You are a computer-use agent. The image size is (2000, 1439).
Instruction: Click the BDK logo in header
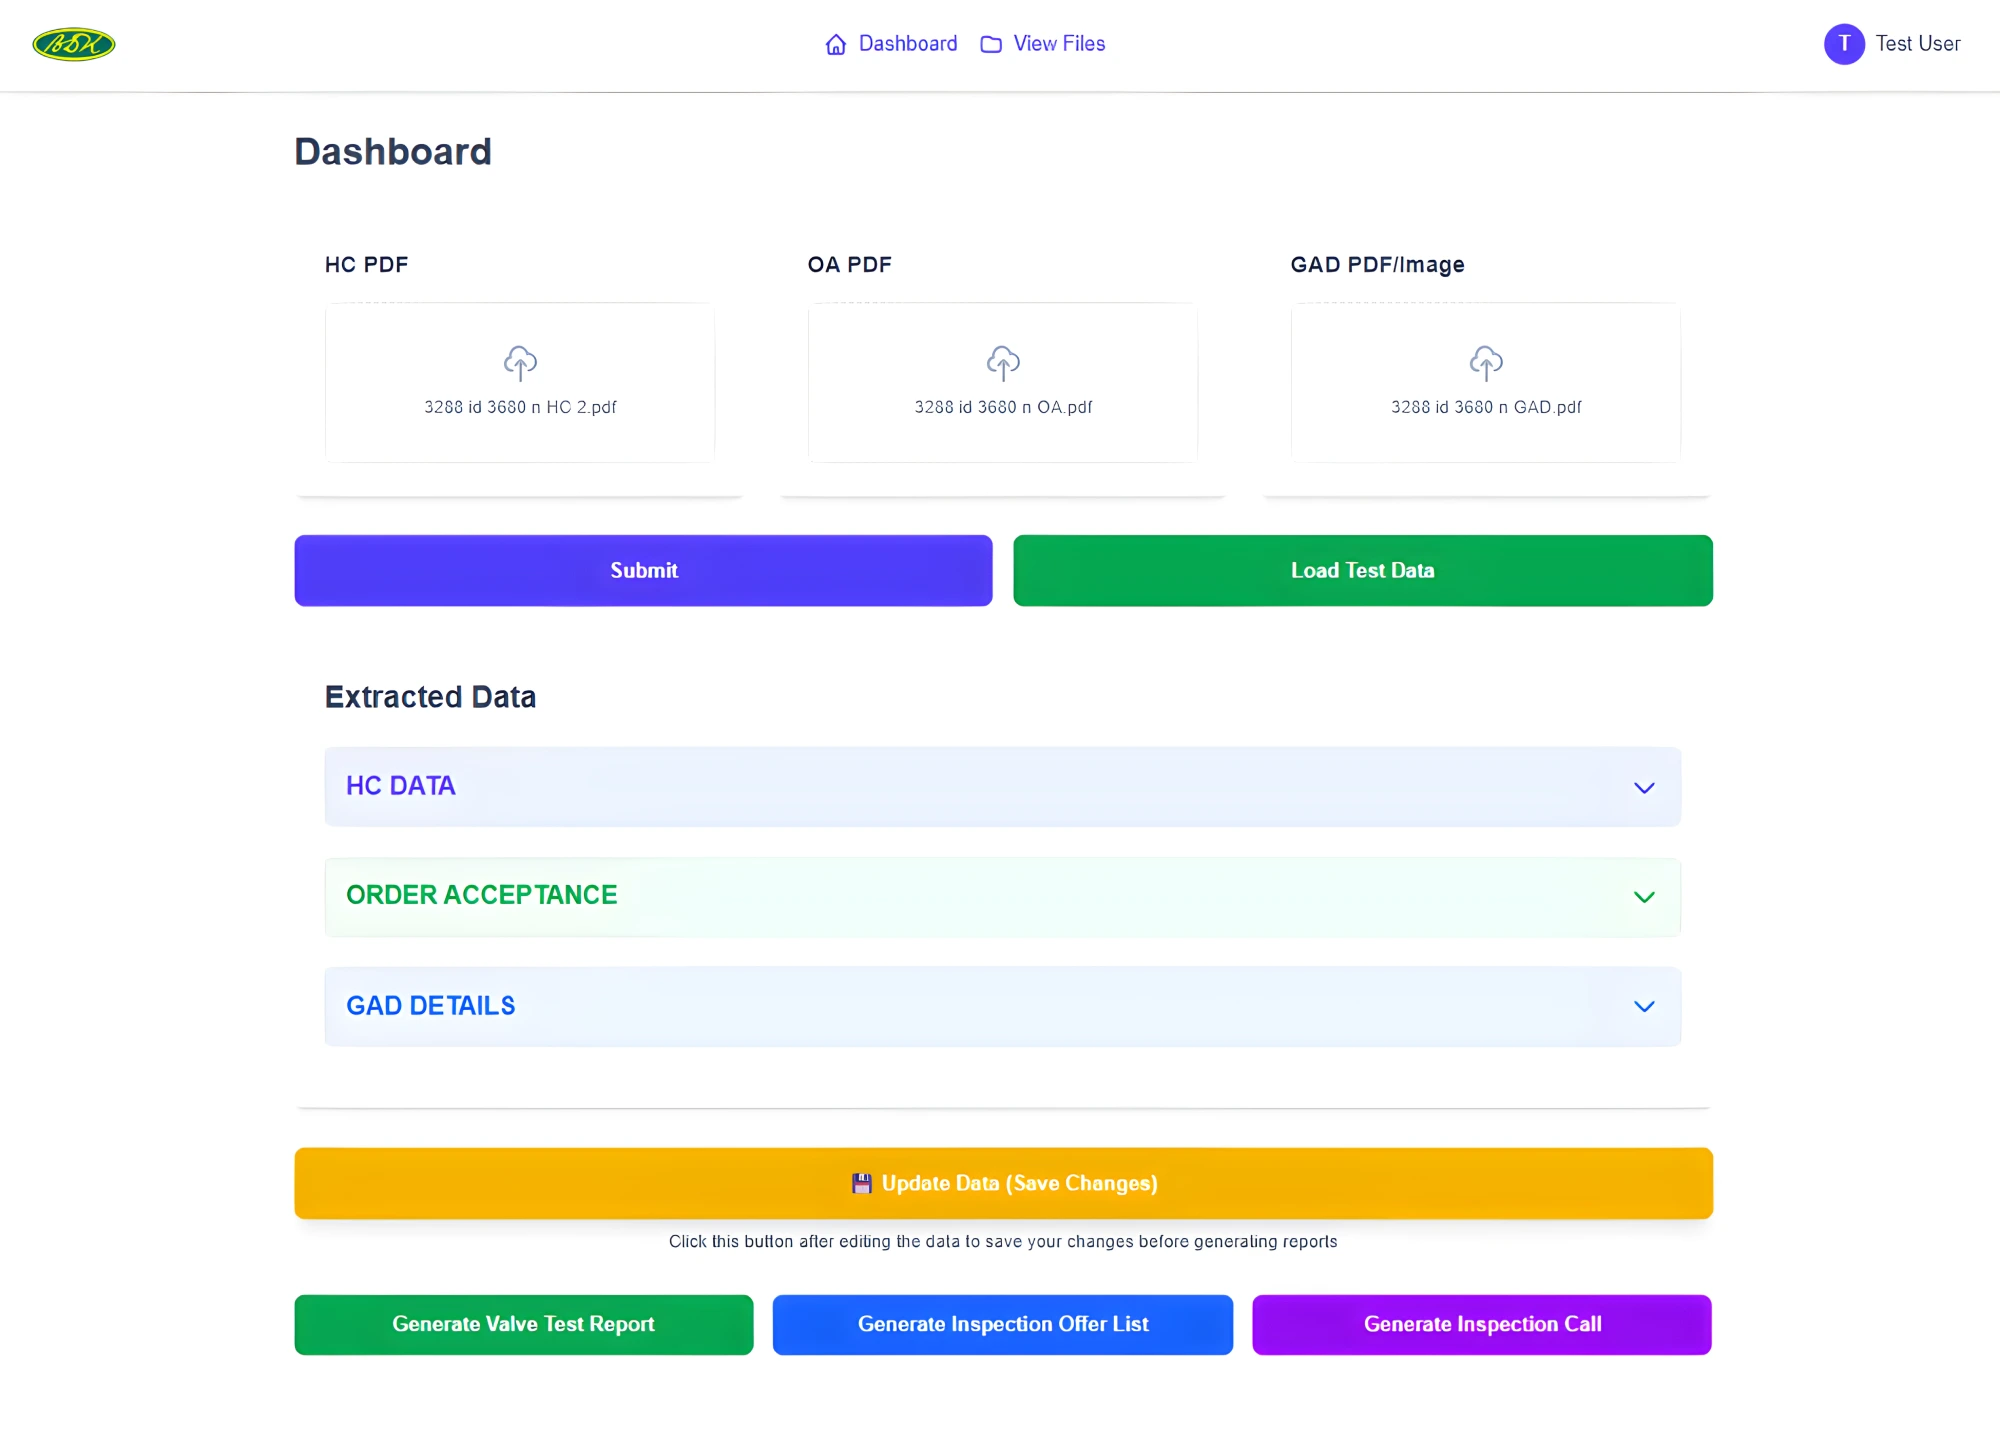pyautogui.click(x=74, y=44)
